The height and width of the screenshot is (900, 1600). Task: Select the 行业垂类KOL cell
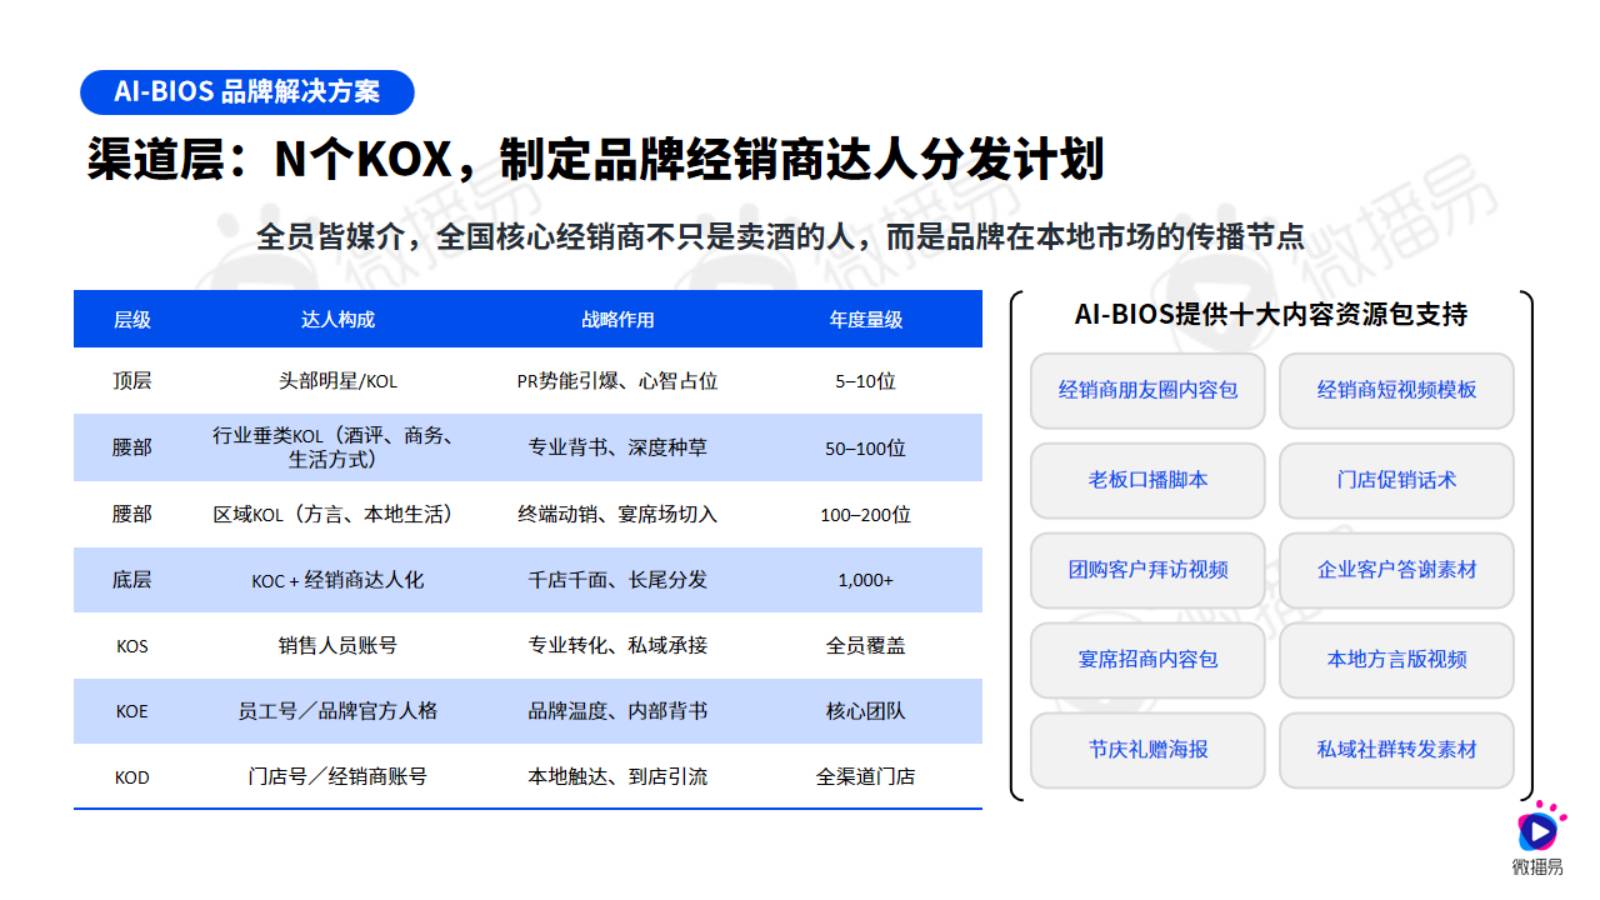(x=333, y=447)
